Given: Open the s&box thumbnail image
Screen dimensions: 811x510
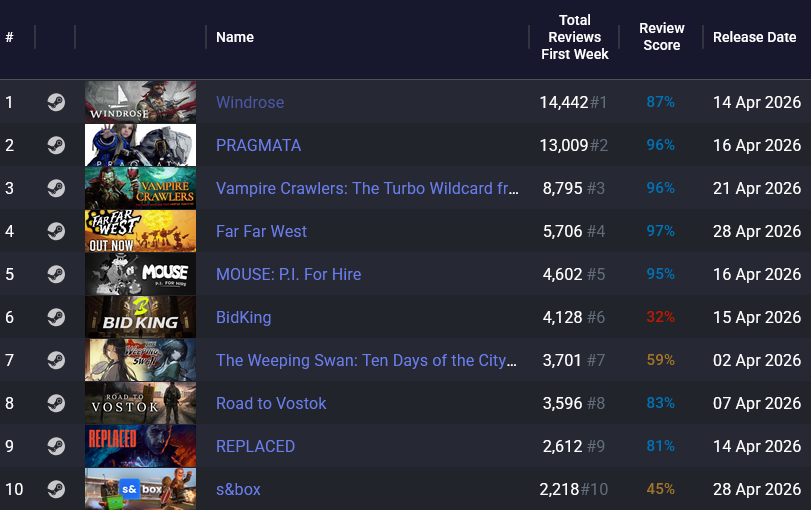Looking at the screenshot, I should (x=140, y=489).
